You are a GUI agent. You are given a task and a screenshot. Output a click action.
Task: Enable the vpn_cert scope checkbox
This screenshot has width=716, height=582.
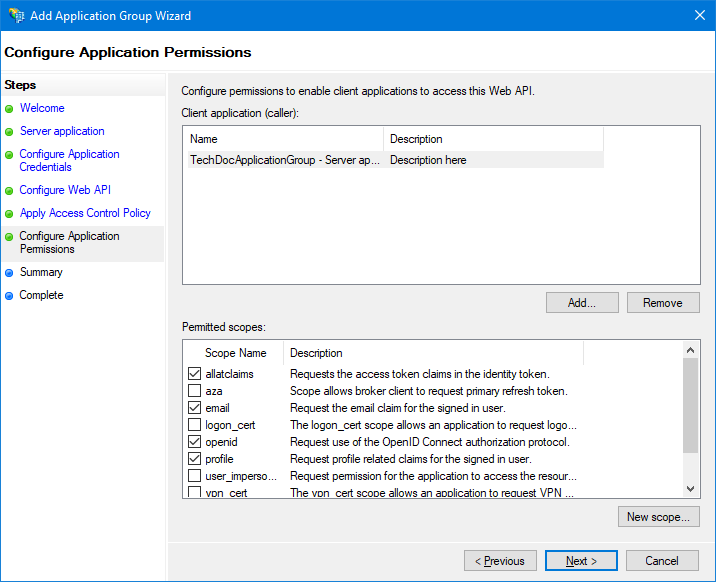point(195,492)
